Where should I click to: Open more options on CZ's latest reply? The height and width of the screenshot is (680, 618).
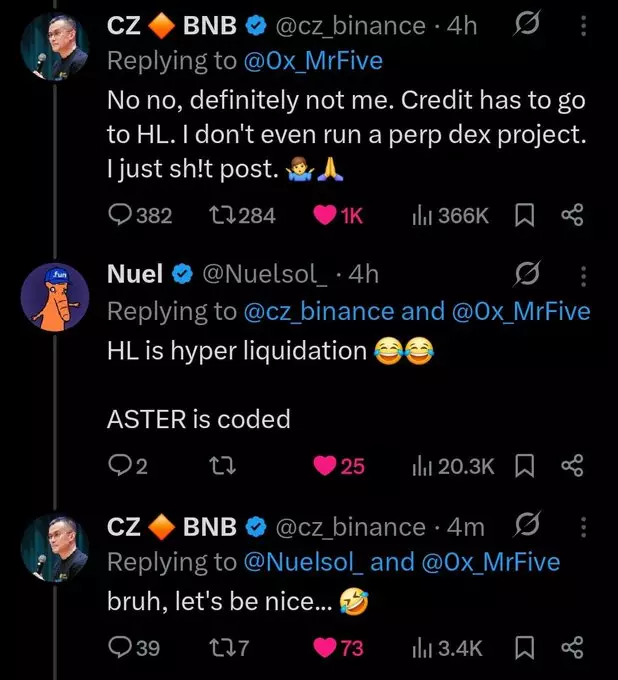(x=585, y=526)
